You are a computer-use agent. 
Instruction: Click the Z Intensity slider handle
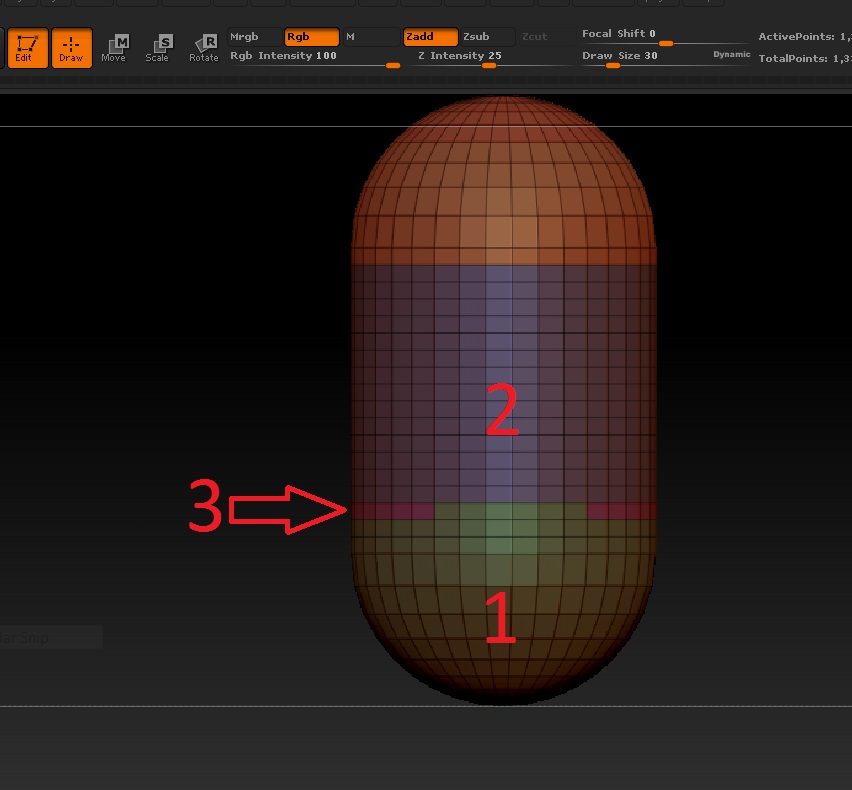tap(488, 64)
